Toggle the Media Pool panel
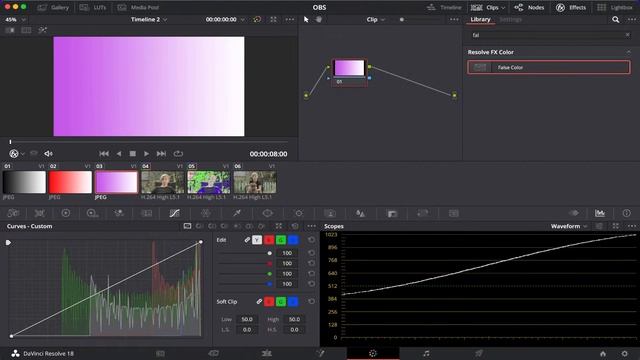This screenshot has height=360, width=640. (x=138, y=7)
